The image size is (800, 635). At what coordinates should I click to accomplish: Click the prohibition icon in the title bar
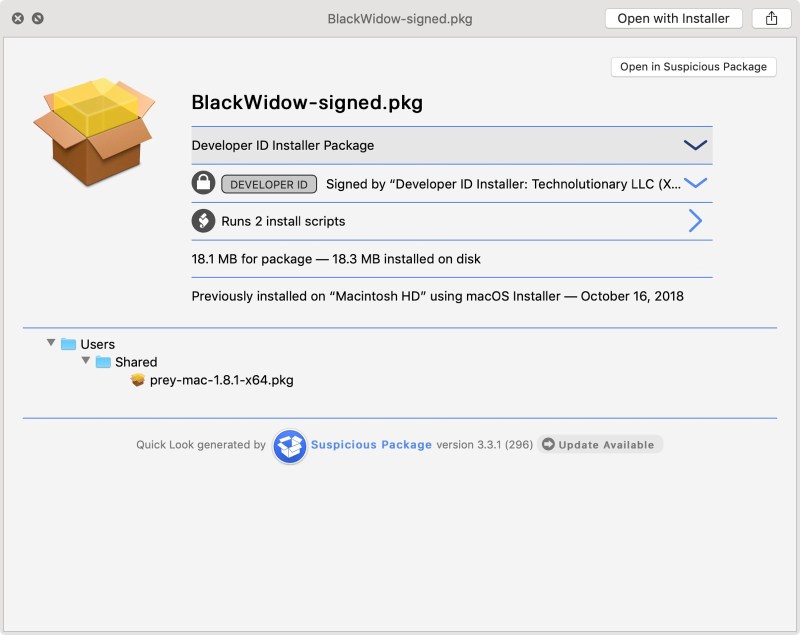(x=38, y=16)
